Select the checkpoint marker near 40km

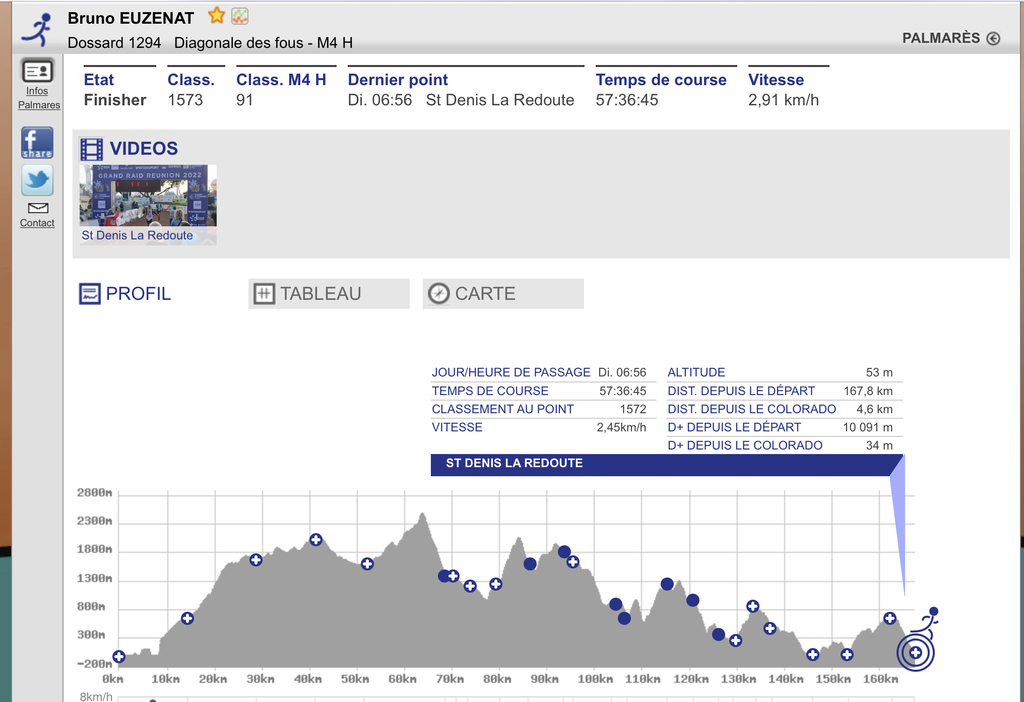pos(316,540)
